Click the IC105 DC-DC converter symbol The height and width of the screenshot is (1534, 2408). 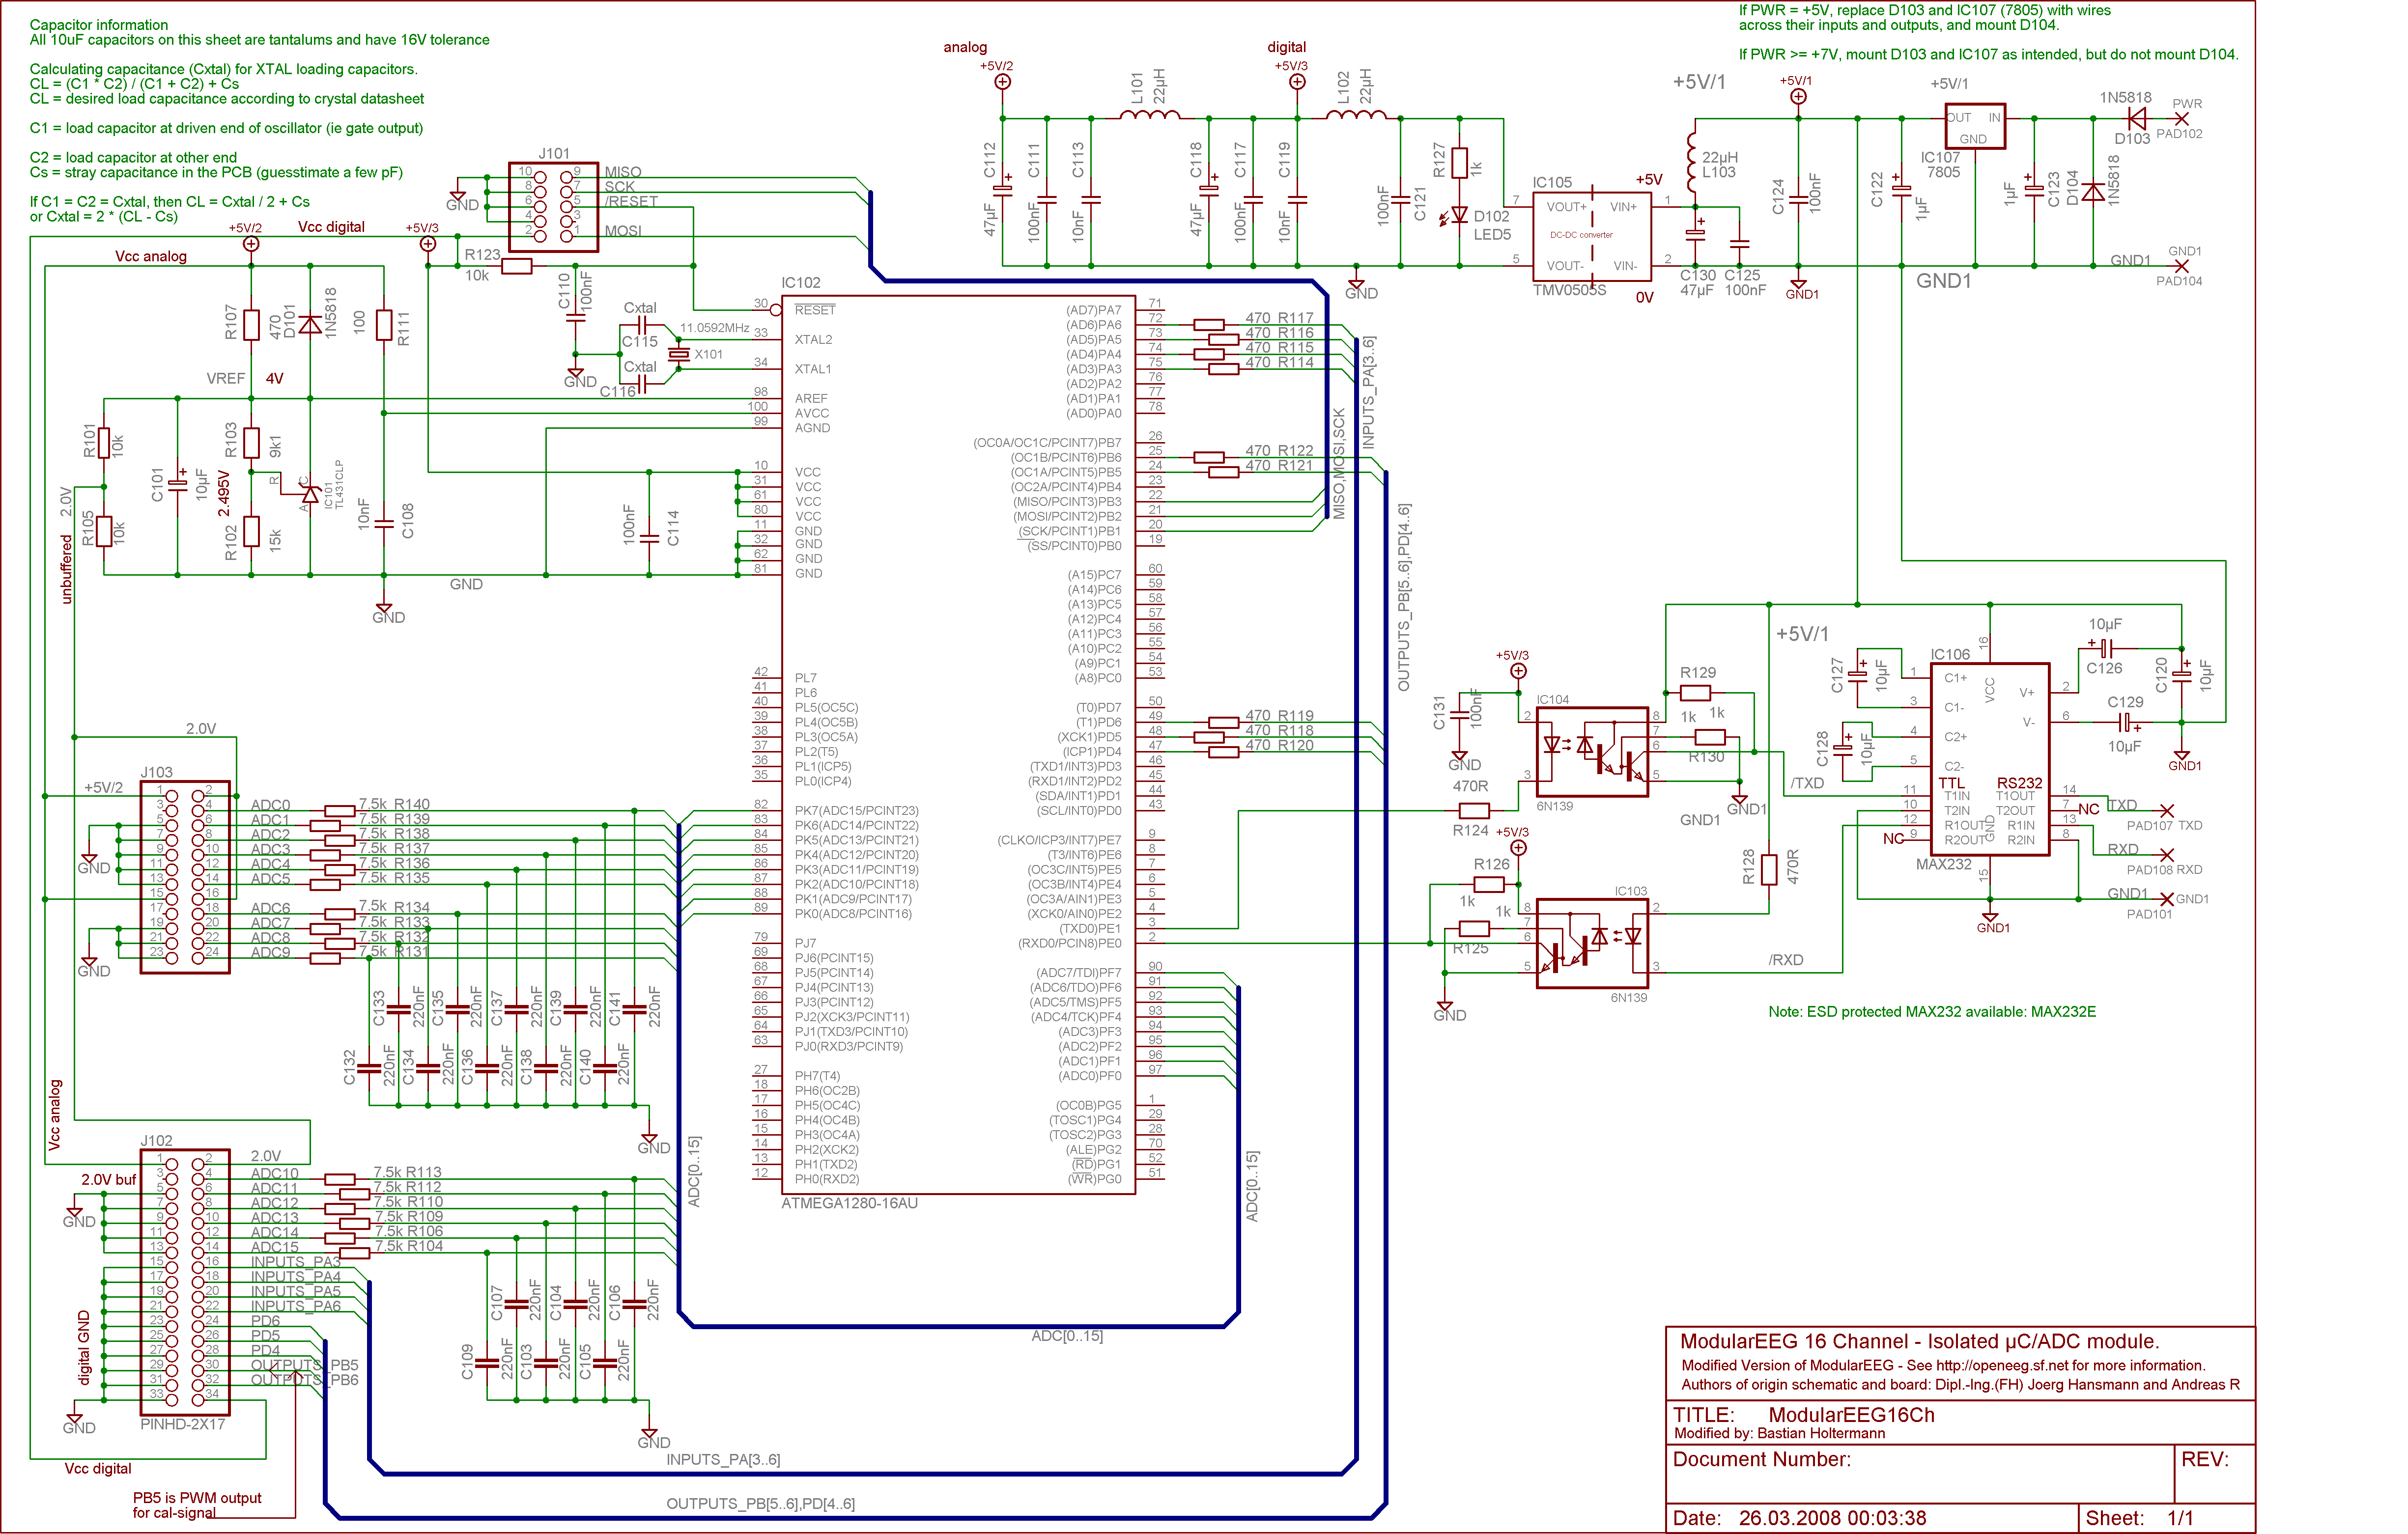click(x=1591, y=237)
